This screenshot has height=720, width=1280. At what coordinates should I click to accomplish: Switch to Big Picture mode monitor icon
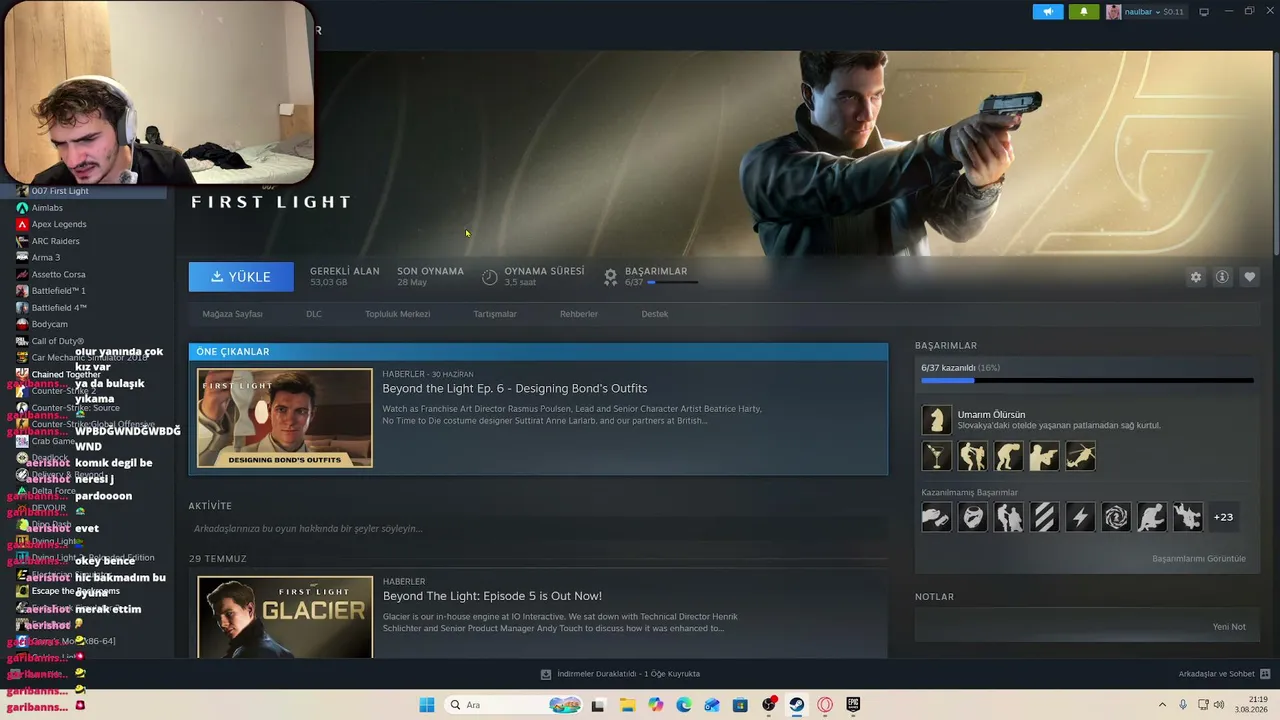1204,12
